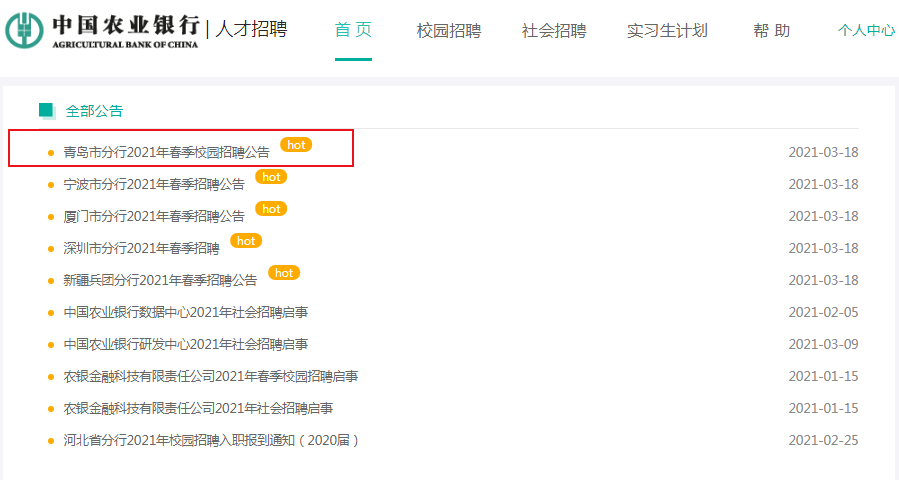899x480 pixels.
Task: Click the green square icon before 全部公告
Action: pos(47,111)
